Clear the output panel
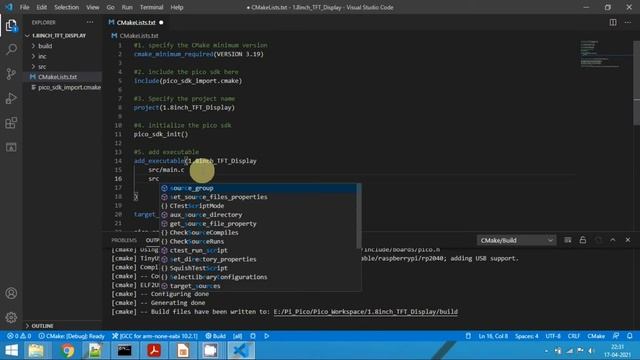 tap(567, 240)
